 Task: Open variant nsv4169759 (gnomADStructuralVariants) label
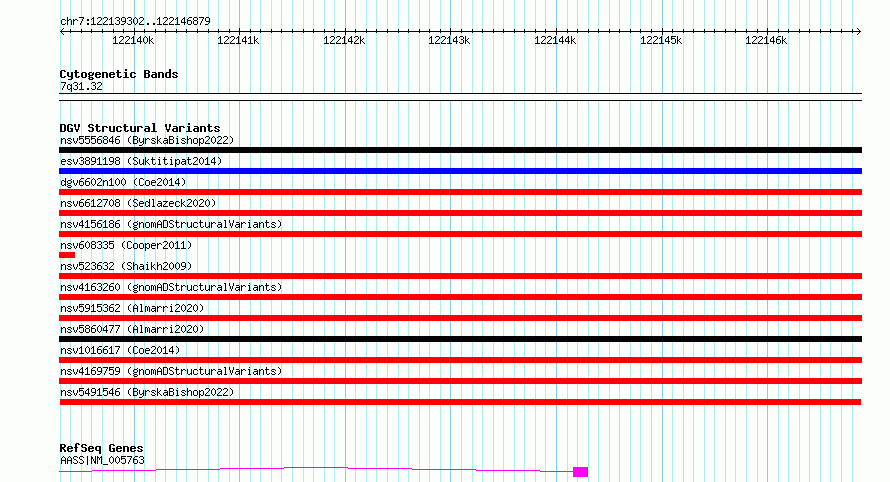point(171,371)
